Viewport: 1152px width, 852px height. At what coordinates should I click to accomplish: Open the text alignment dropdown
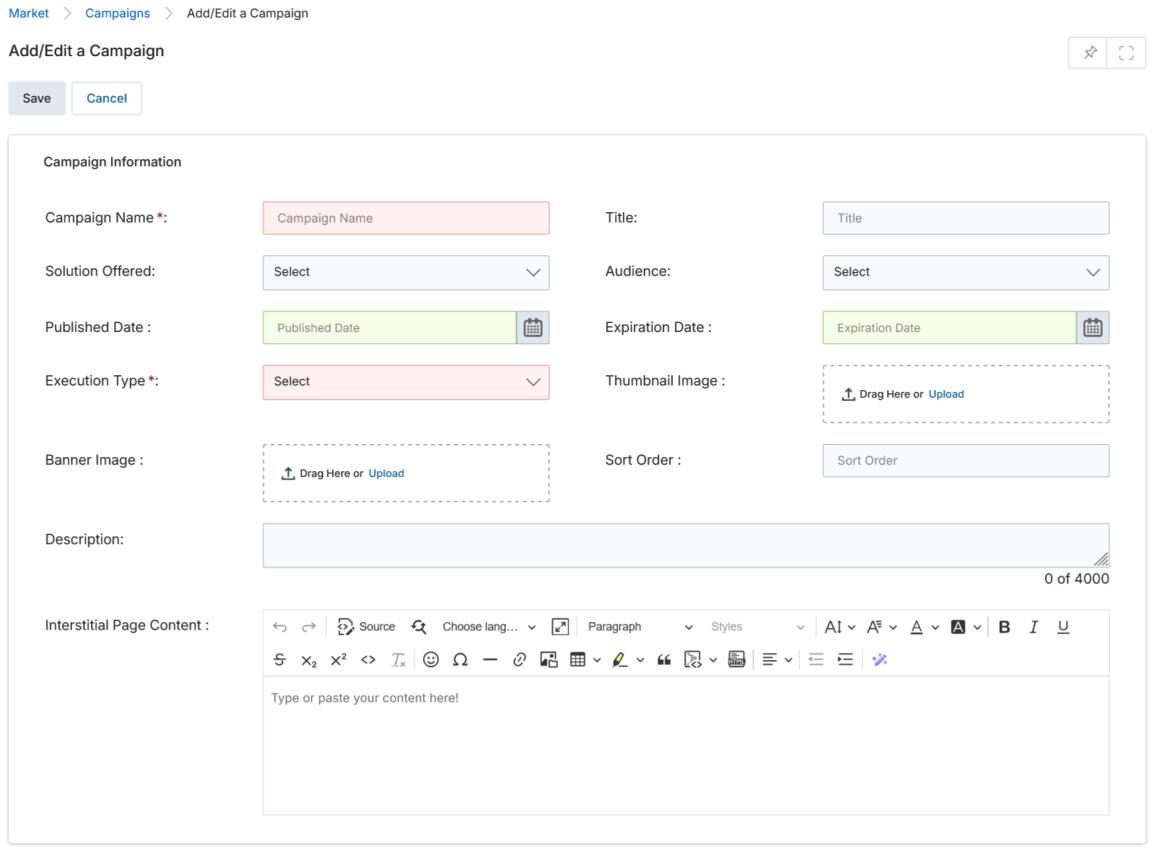(x=777, y=660)
